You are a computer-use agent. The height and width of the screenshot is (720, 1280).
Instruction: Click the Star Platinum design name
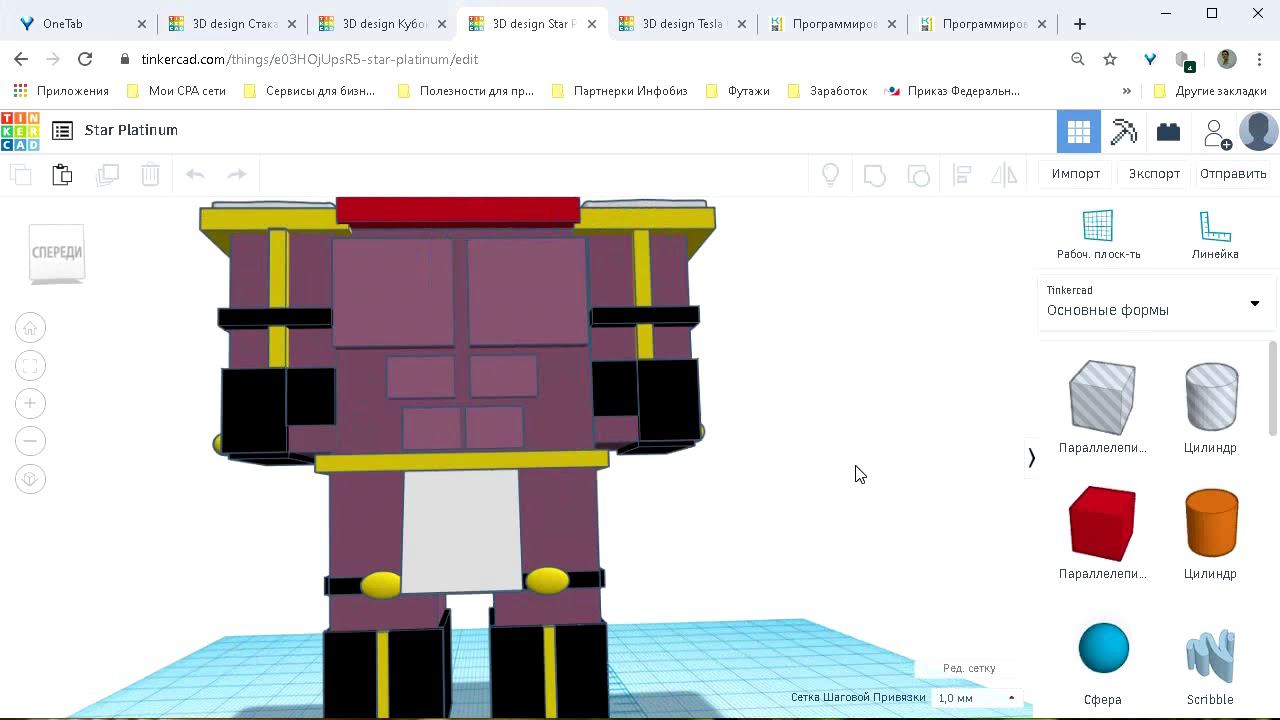pos(131,130)
